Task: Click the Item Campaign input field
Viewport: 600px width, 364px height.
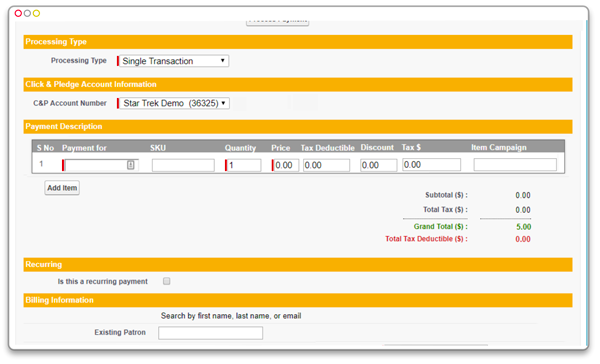Action: pyautogui.click(x=515, y=165)
